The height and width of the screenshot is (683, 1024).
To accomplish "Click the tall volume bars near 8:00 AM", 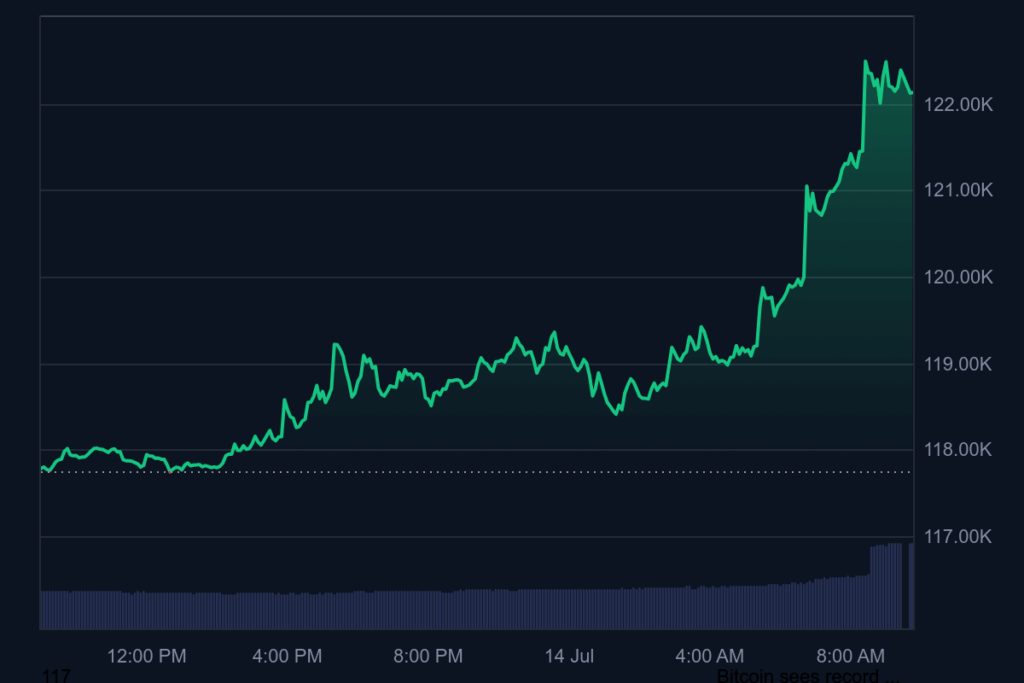I will [886, 586].
